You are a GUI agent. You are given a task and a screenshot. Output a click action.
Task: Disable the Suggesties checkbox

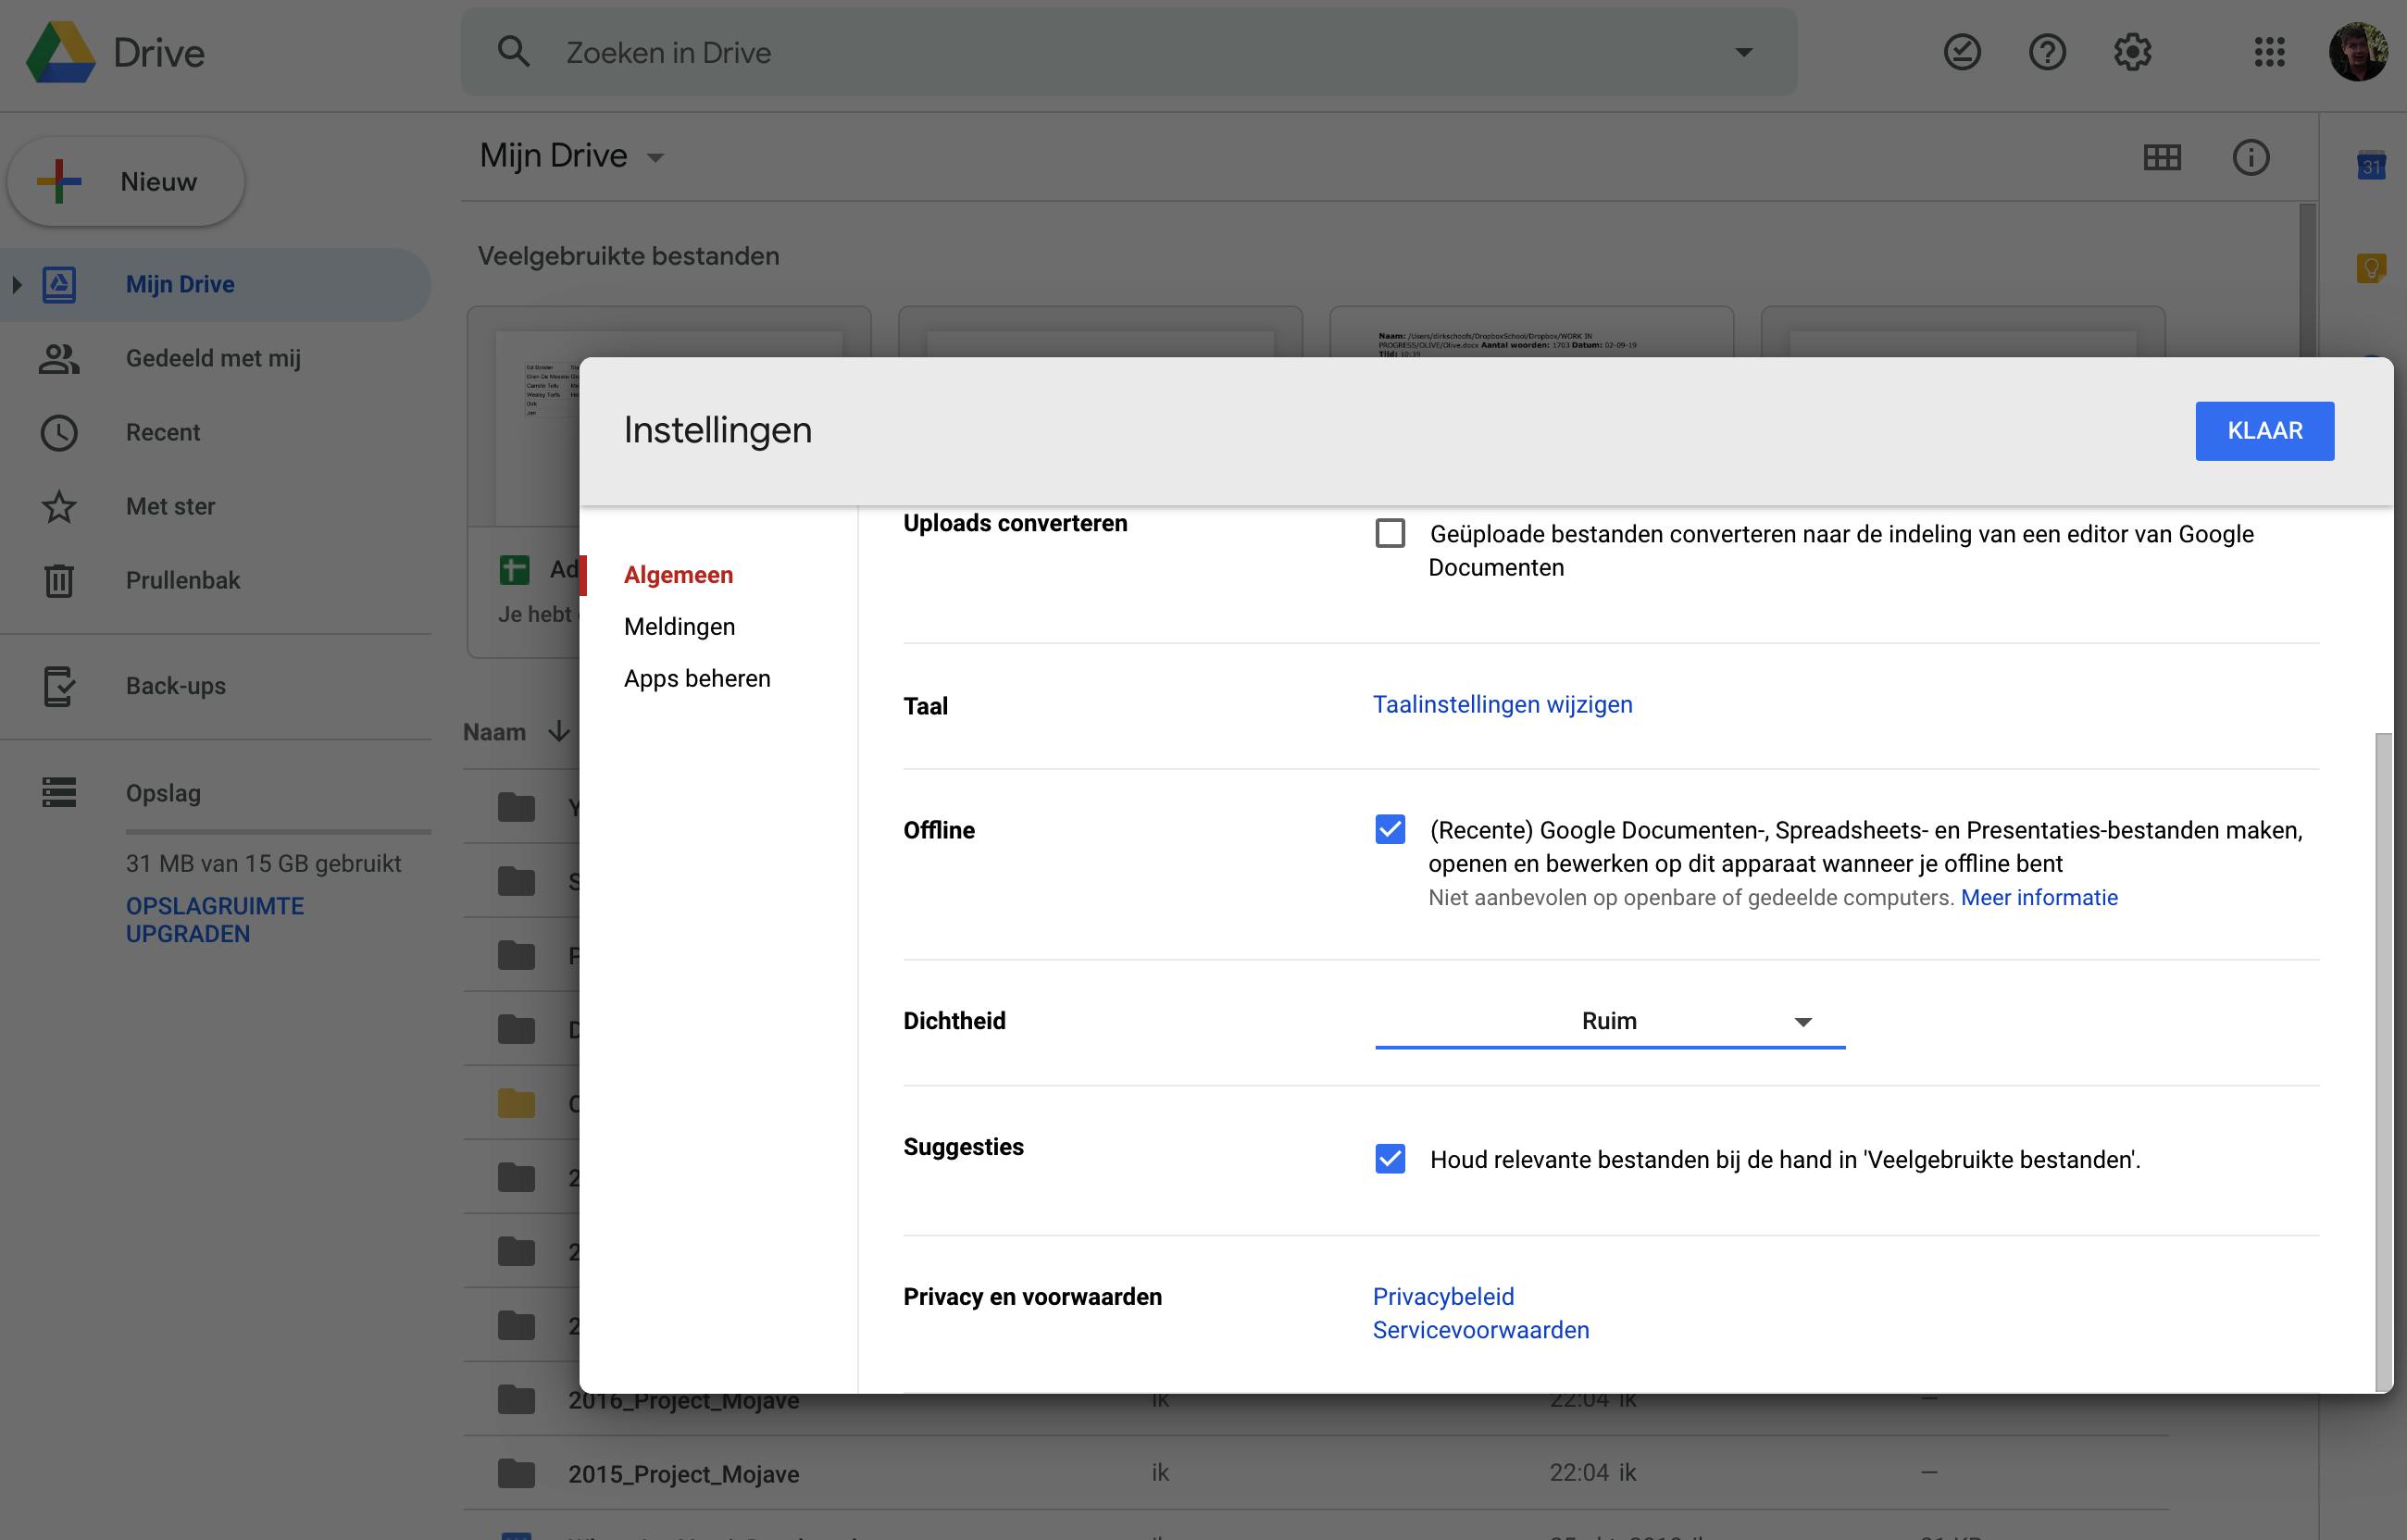click(x=1390, y=1159)
